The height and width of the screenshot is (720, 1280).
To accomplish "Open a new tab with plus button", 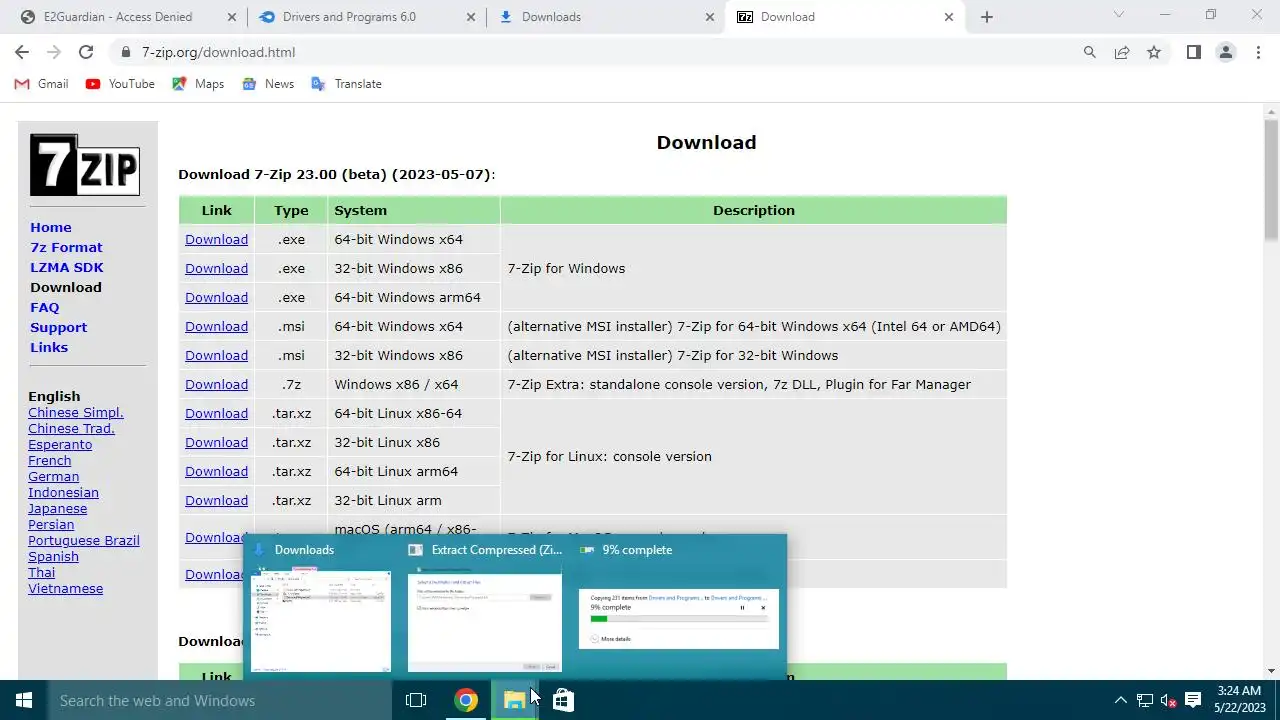I will (986, 17).
